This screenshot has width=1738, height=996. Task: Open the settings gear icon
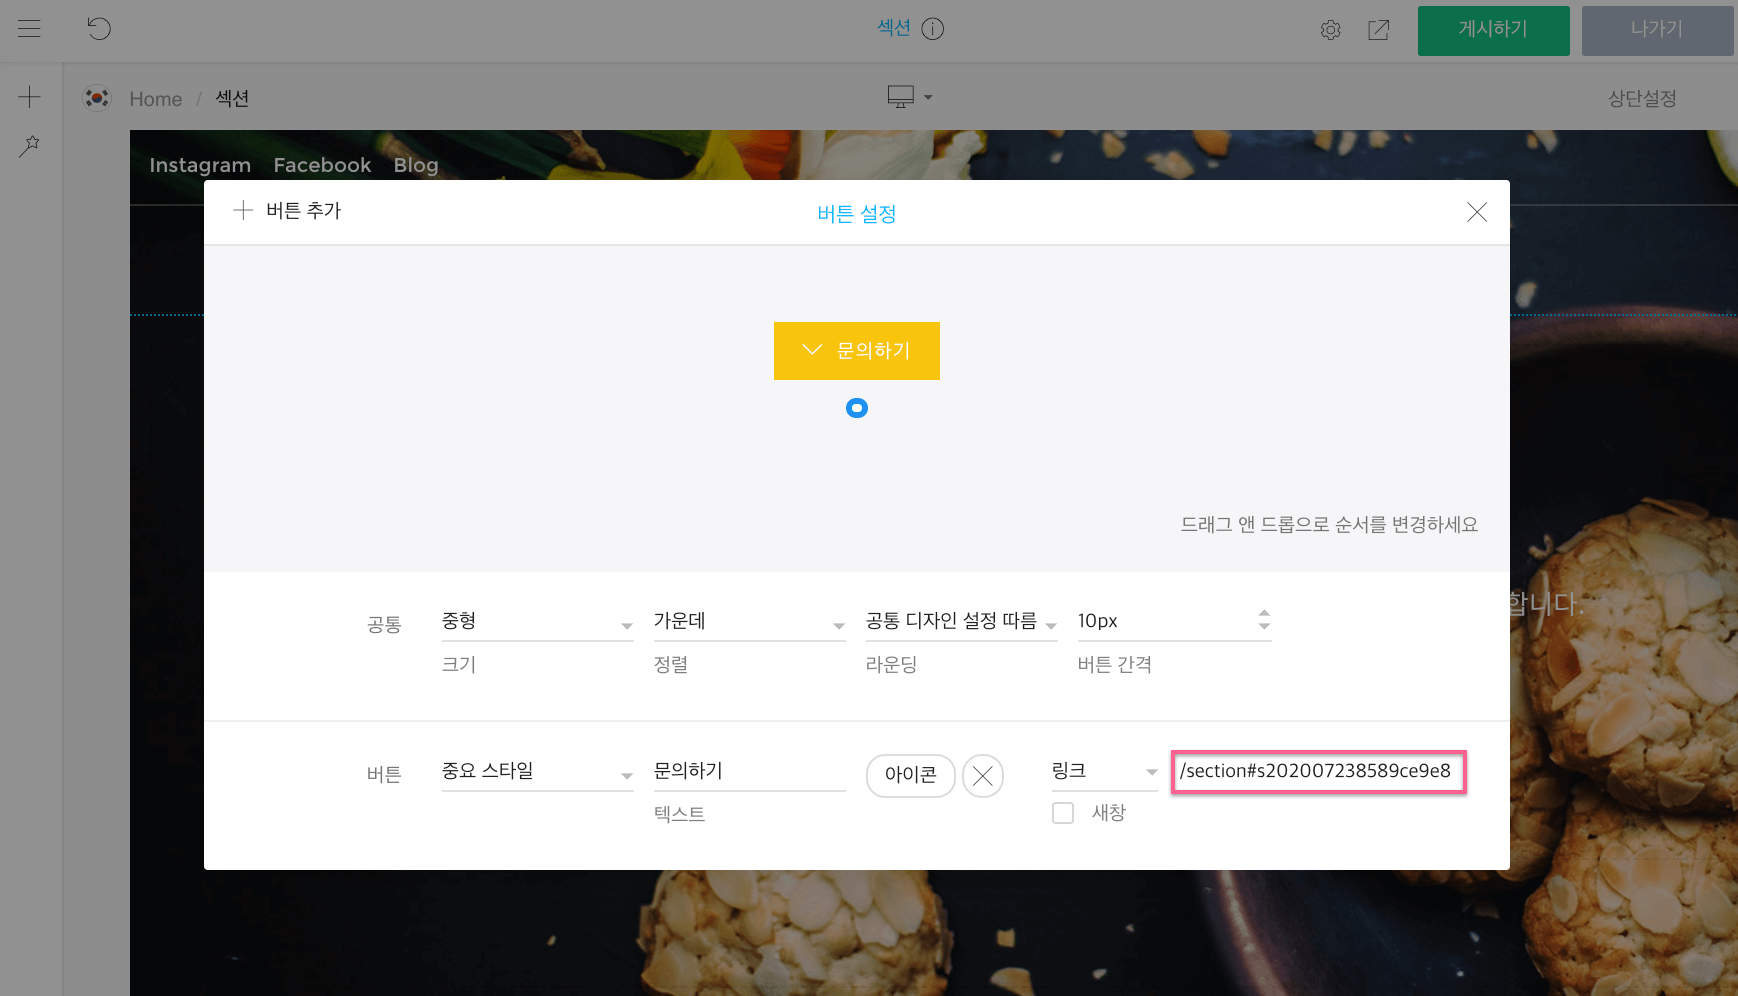tap(1330, 30)
